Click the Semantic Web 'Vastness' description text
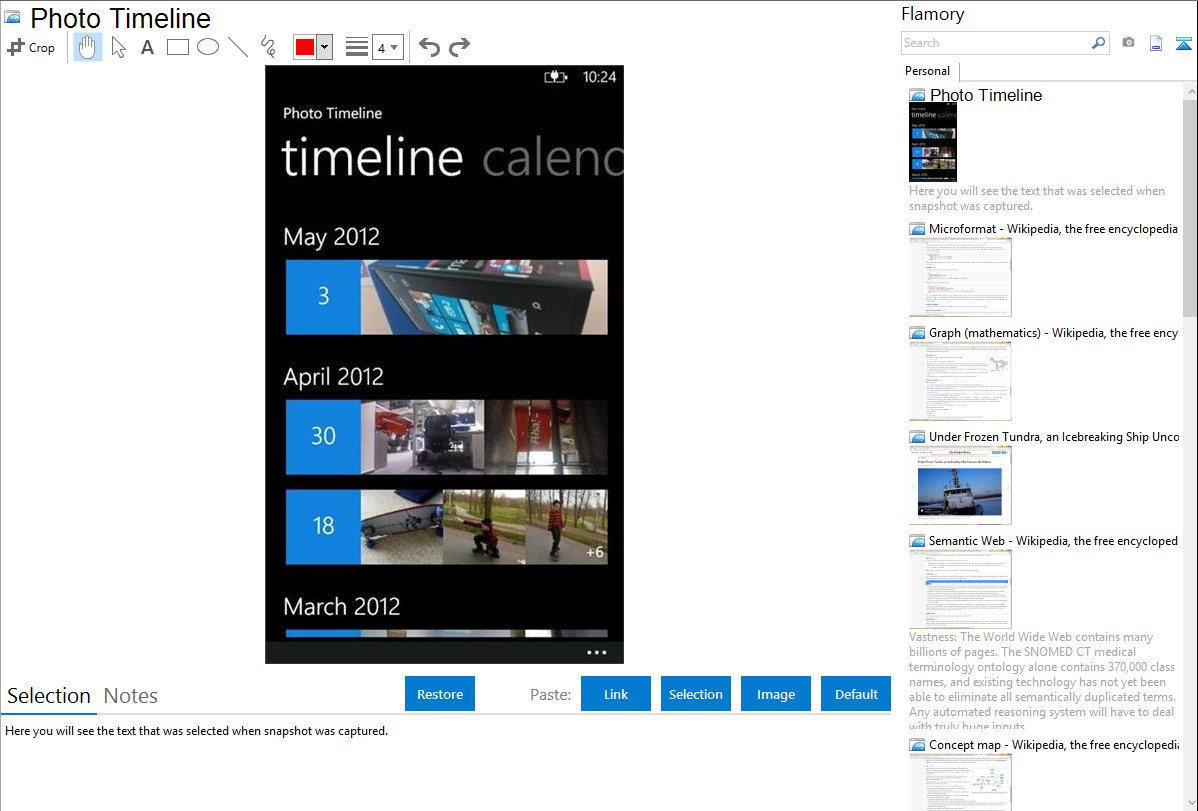Viewport: 1198px width, 811px height. click(x=1043, y=682)
